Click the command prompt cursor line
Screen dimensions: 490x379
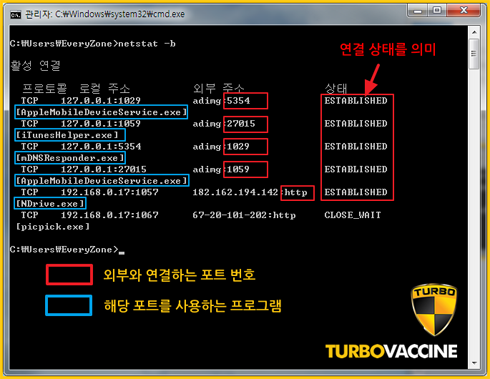coord(67,250)
